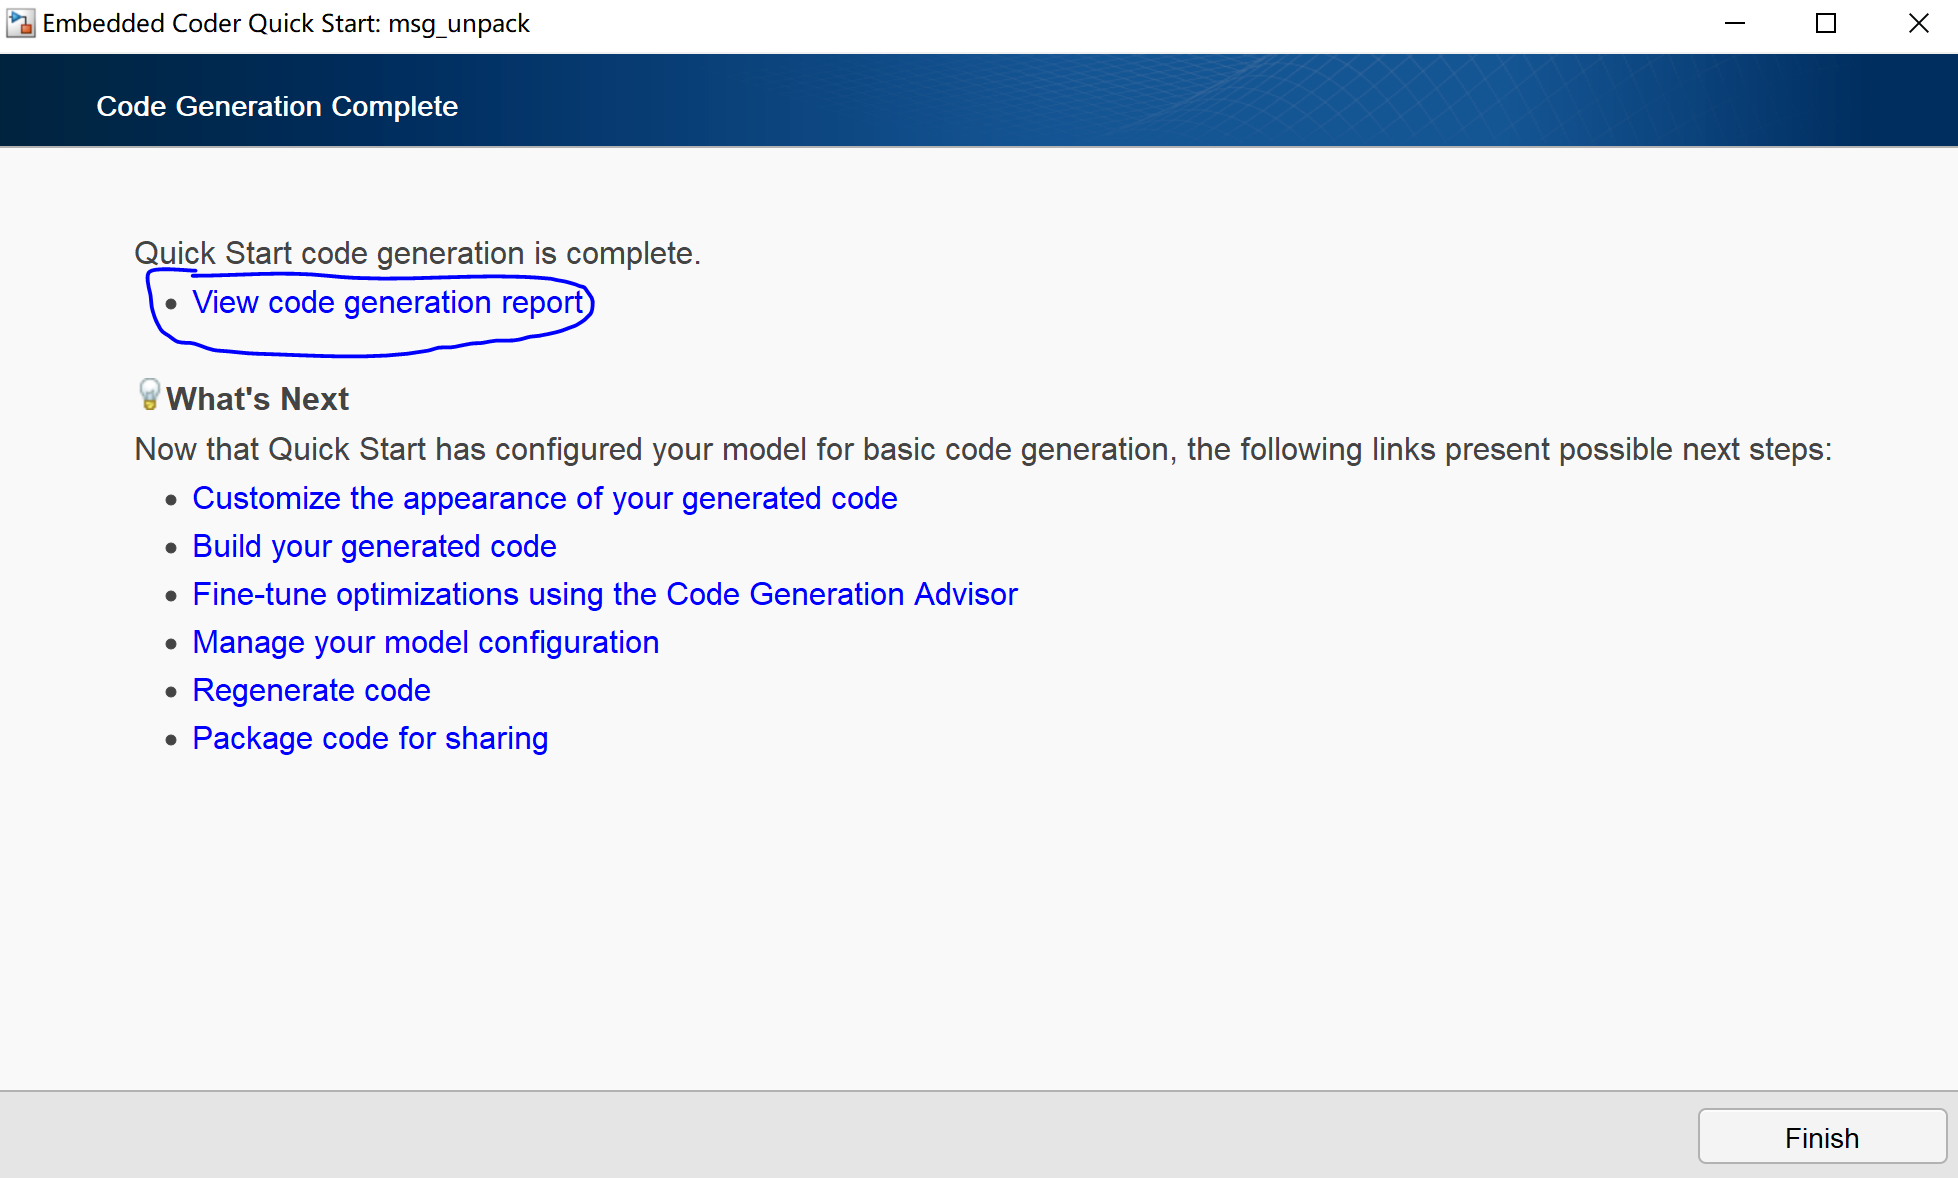Click the lightbulb icon beside What's Next
Image resolution: width=1958 pixels, height=1178 pixels.
149,395
